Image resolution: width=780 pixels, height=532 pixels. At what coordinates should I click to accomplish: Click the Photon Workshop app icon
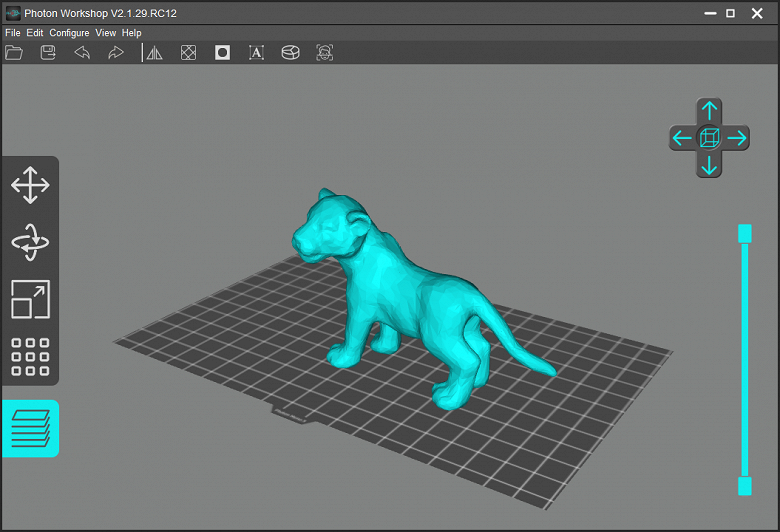click(13, 13)
